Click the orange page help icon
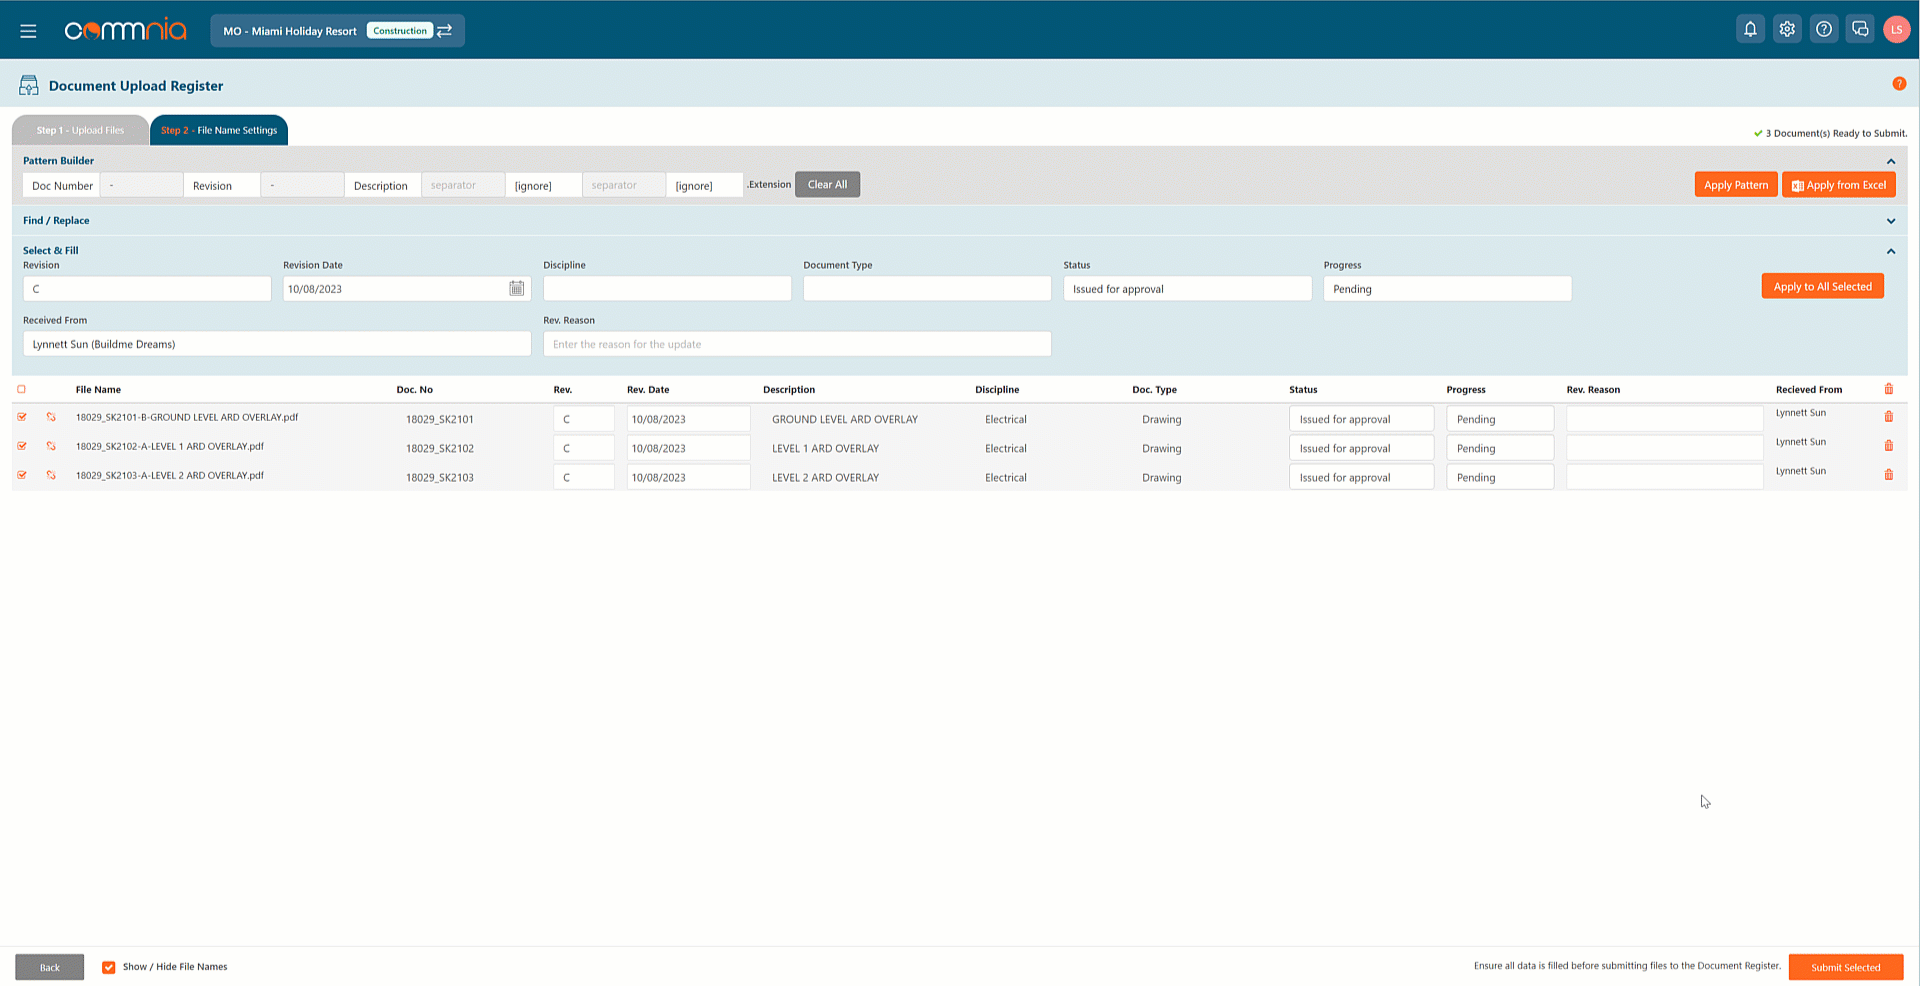The width and height of the screenshot is (1920, 986). coord(1899,84)
